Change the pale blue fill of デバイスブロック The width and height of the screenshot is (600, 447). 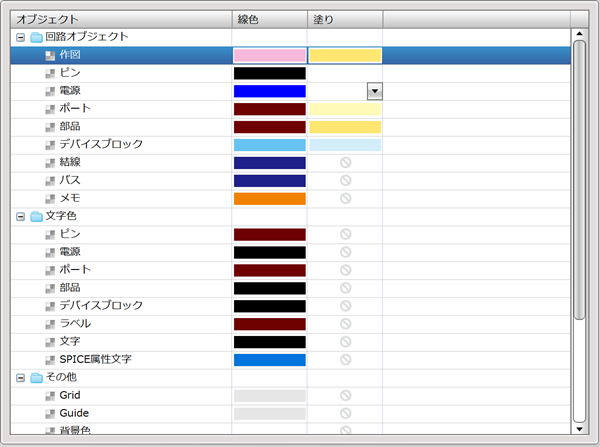(x=345, y=145)
